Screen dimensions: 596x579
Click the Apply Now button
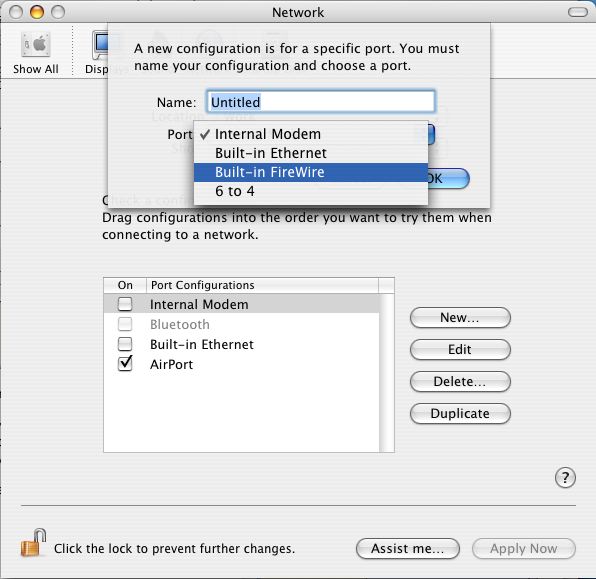click(524, 549)
